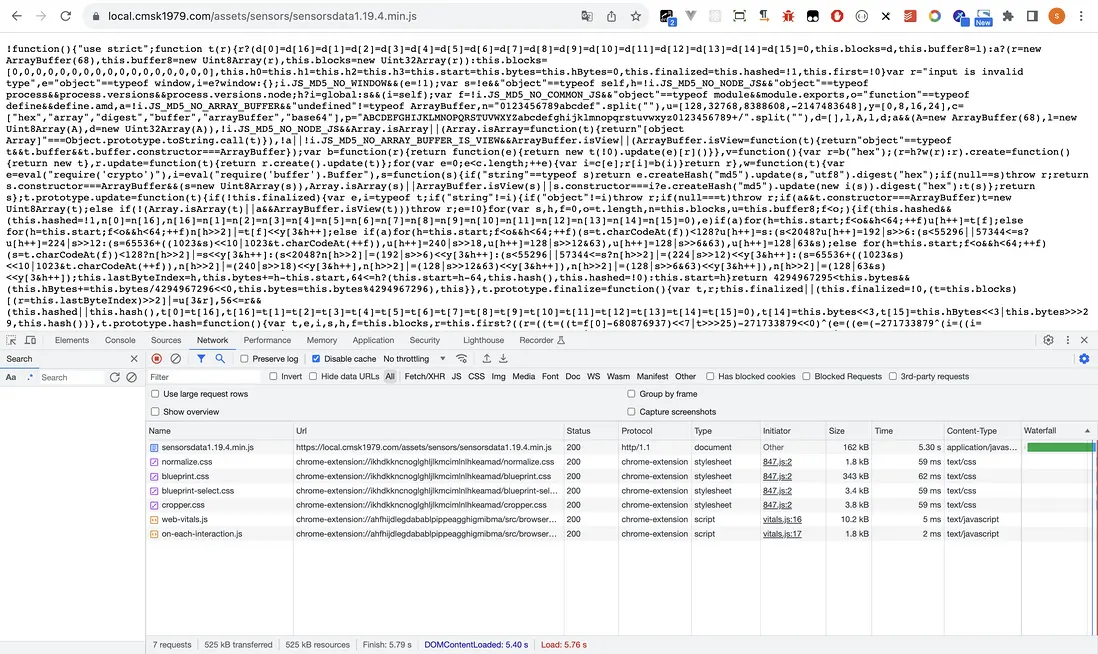Viewport: 1098px width, 654px height.
Task: Open network search with the magnifier
Action: 220,359
